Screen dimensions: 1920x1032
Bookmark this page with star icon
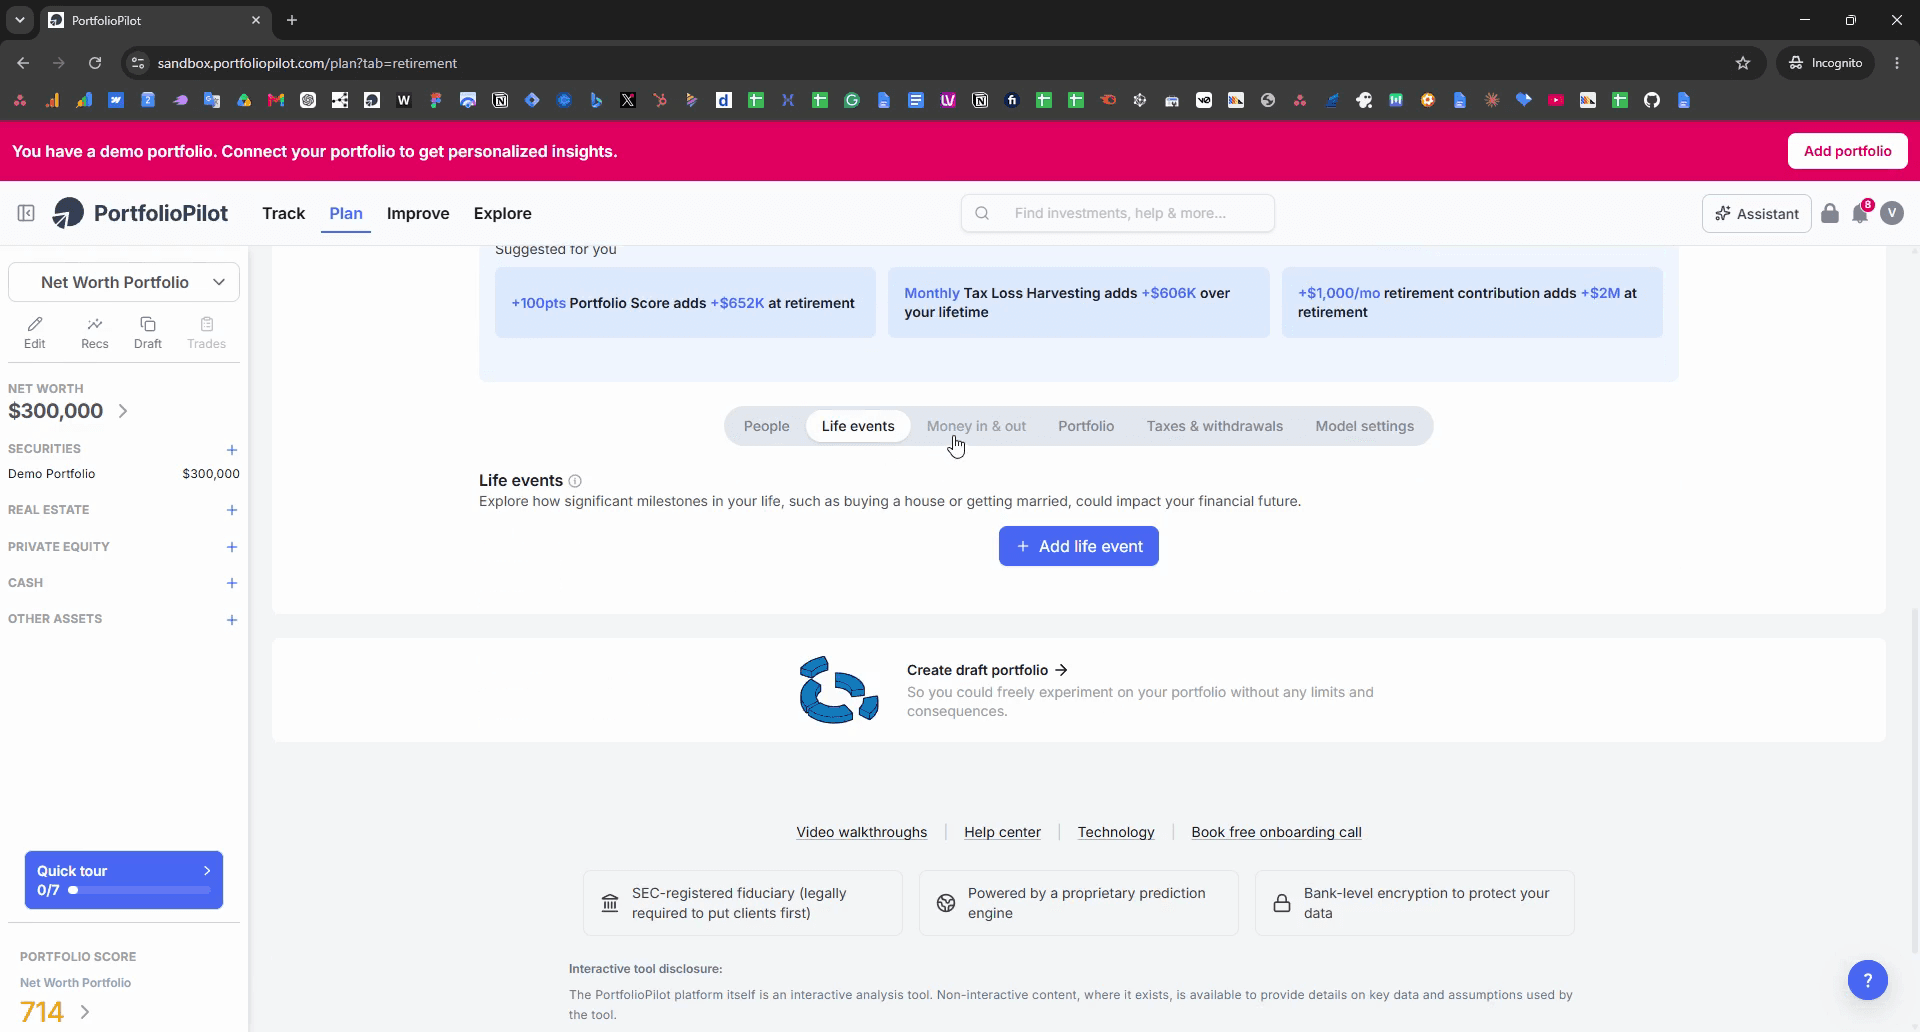[1743, 63]
